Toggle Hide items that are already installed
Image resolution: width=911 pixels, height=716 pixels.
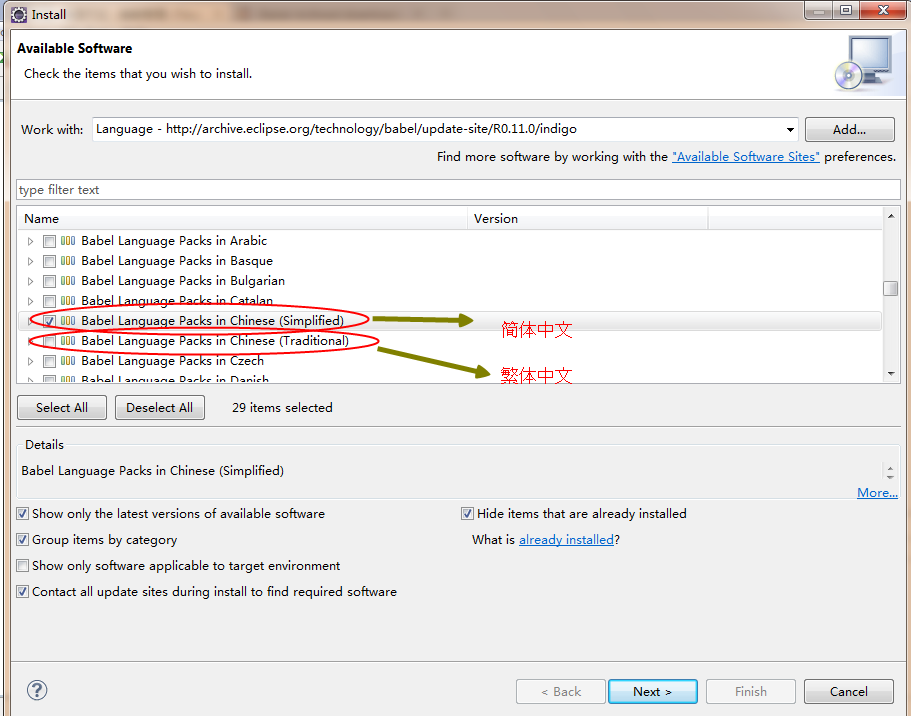pyautogui.click(x=467, y=514)
